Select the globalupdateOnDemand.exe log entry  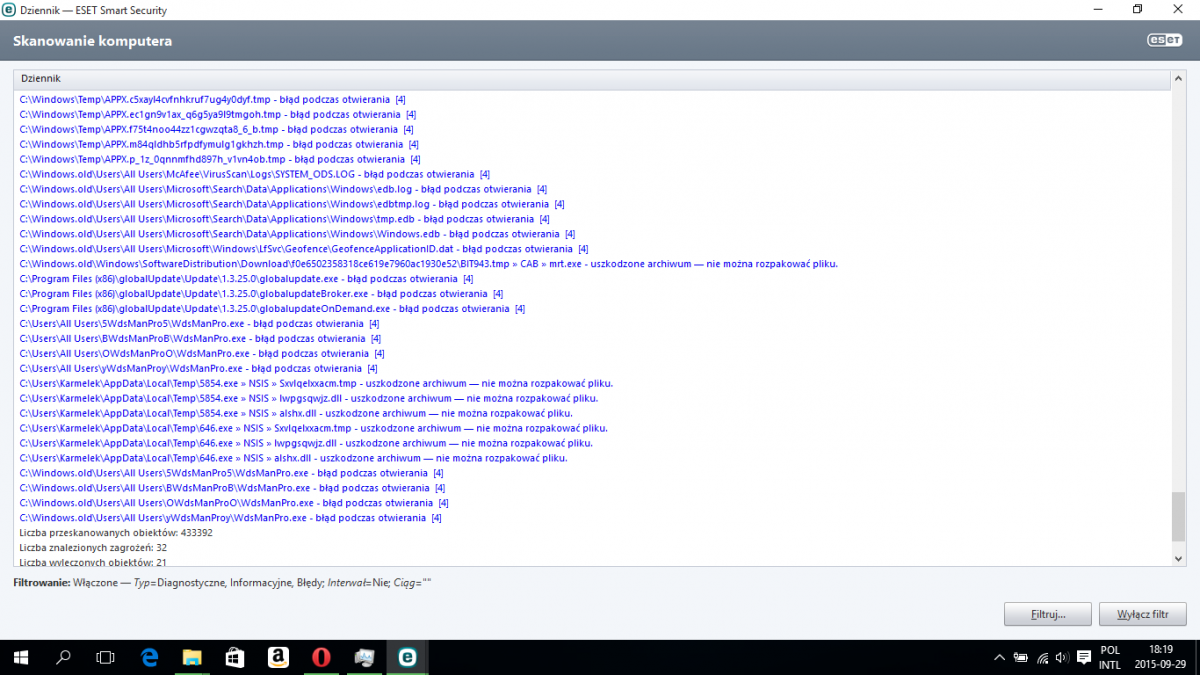pos(272,309)
